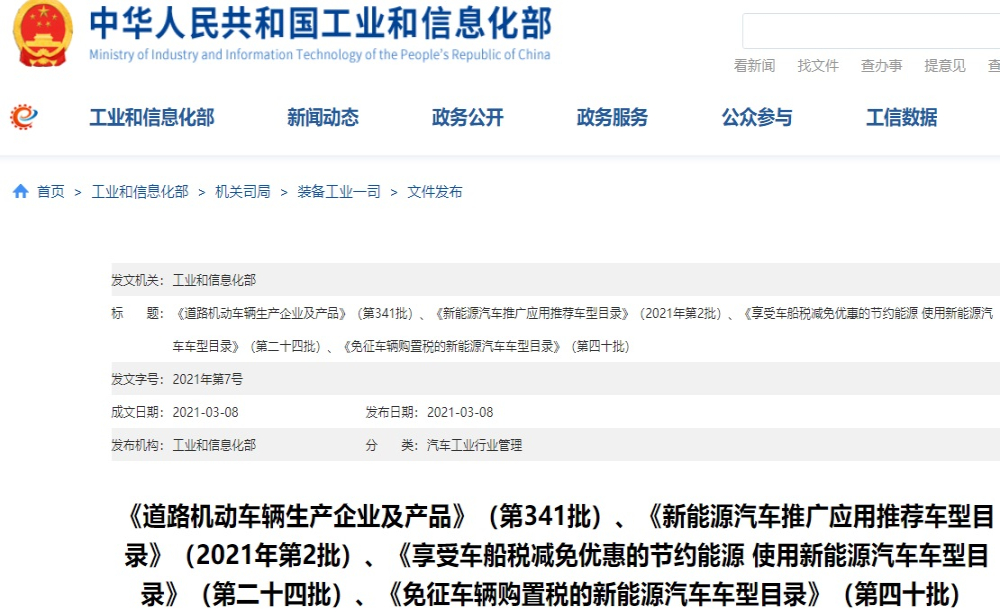Image resolution: width=1000 pixels, height=616 pixels.
Task: Select the 提意见 search tab
Action: [x=945, y=66]
